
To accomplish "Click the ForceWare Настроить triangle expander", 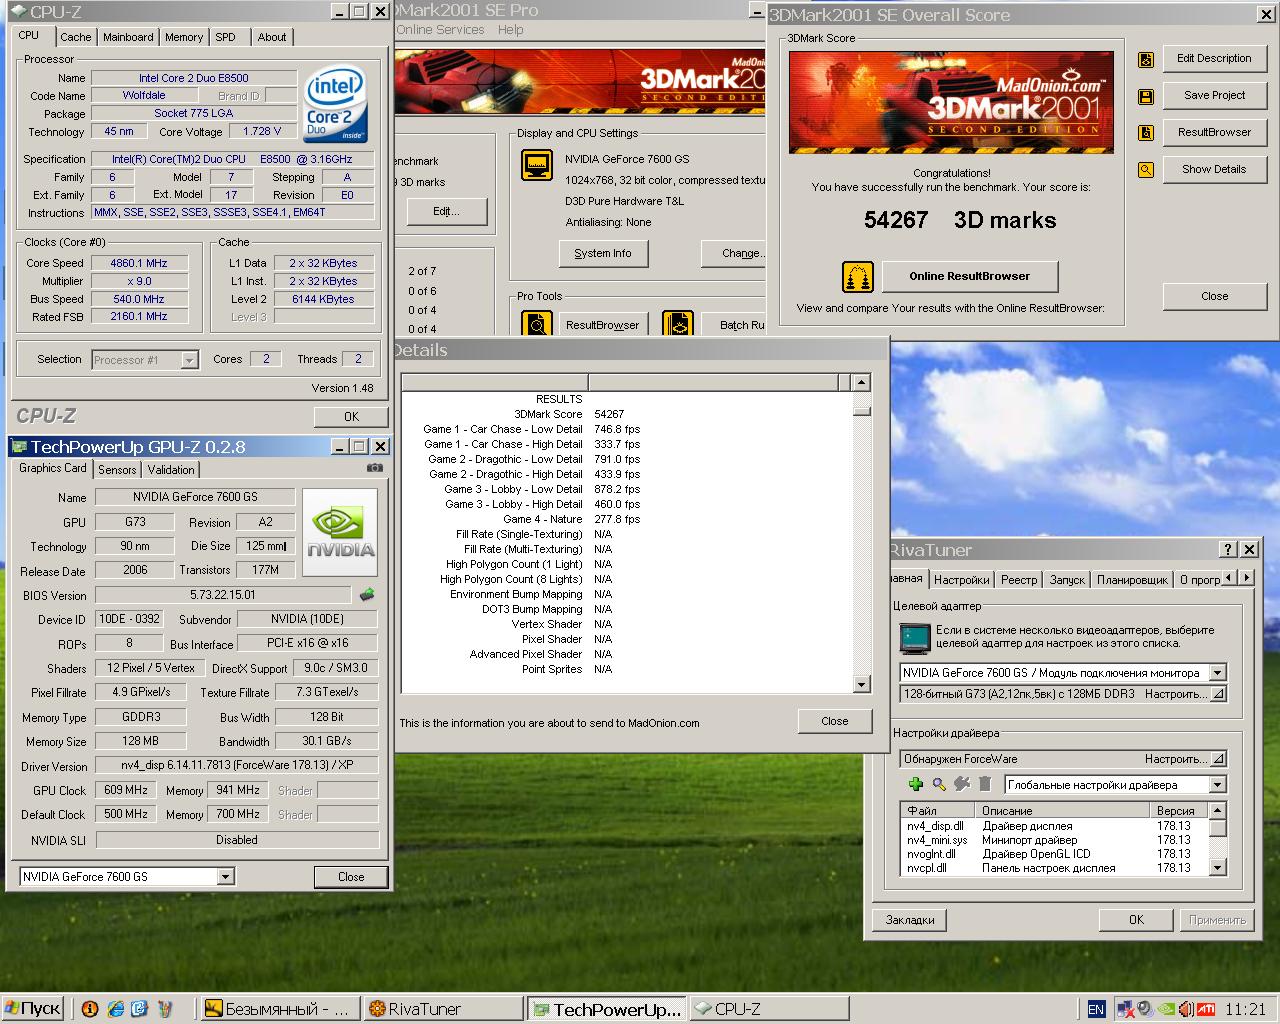I will click(1217, 759).
